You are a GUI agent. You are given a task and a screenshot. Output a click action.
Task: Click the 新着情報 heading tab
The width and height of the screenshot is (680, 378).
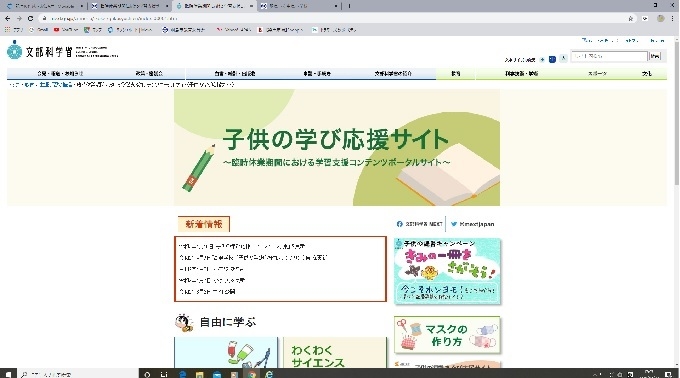[204, 224]
